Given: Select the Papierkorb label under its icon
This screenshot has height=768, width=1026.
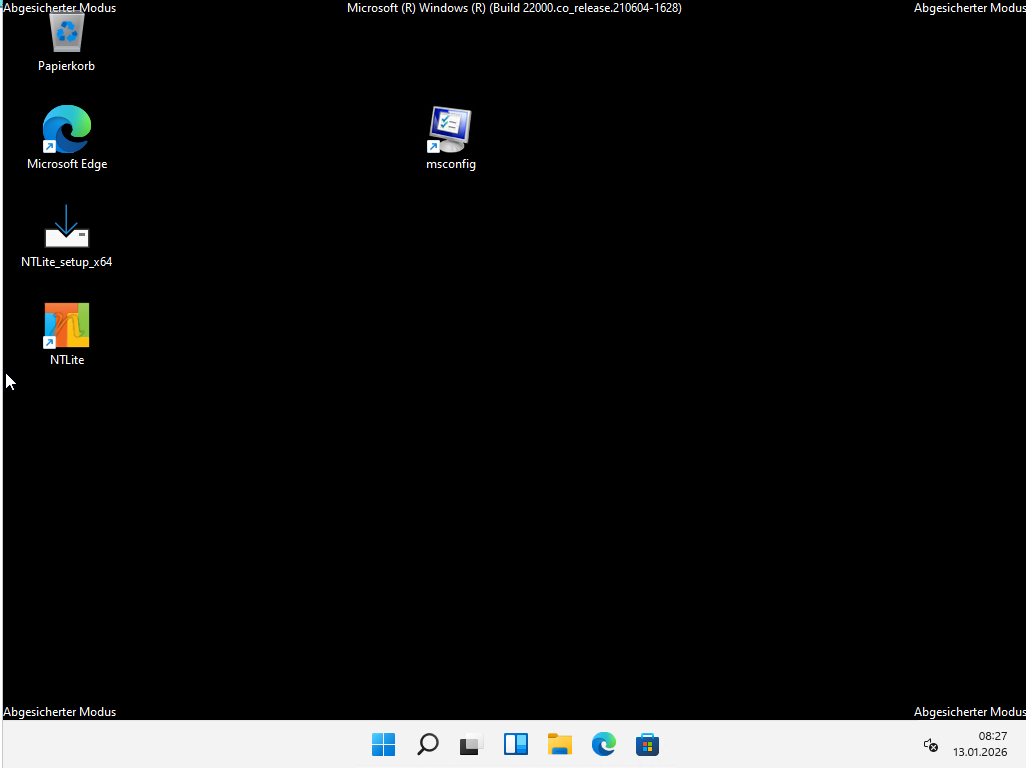Looking at the screenshot, I should pyautogui.click(x=66, y=66).
